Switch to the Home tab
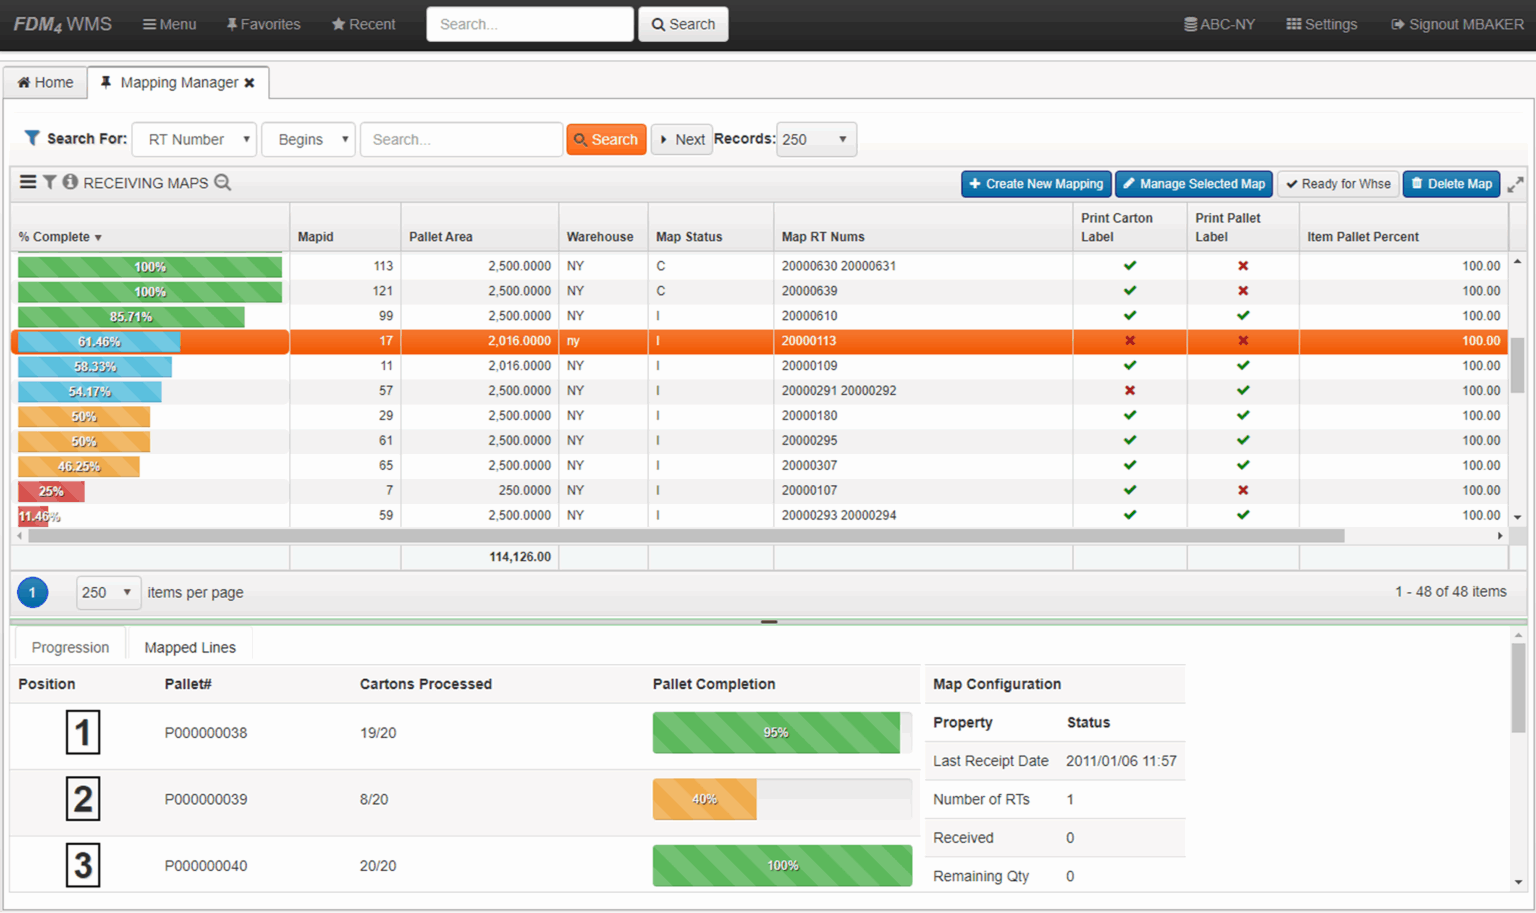1536x913 pixels. pos(45,82)
